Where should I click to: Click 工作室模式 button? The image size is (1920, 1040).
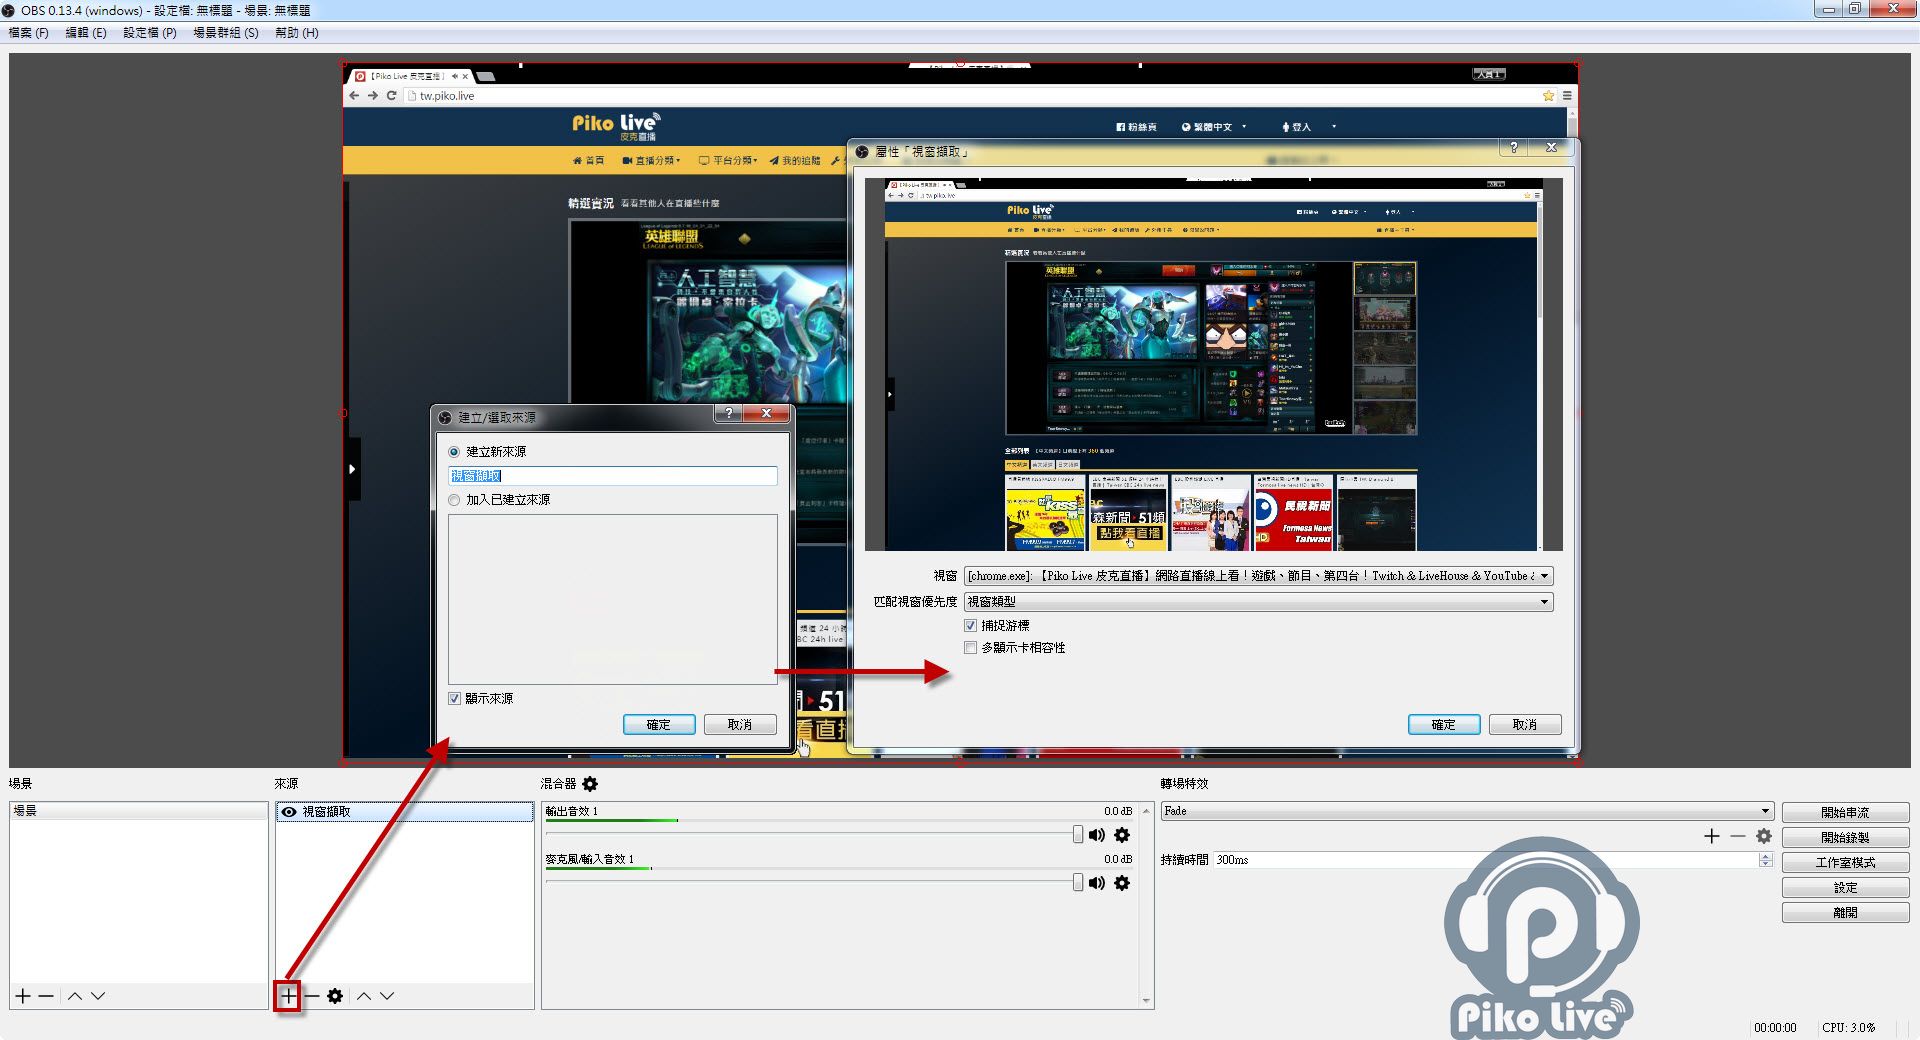1845,862
